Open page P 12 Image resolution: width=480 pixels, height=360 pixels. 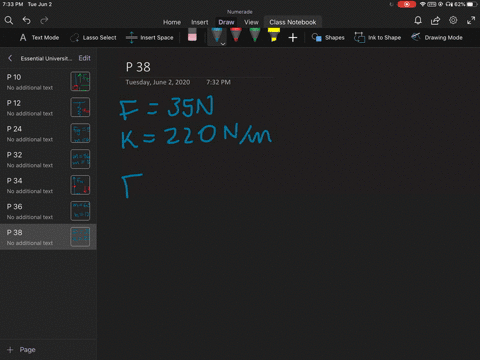[48, 107]
